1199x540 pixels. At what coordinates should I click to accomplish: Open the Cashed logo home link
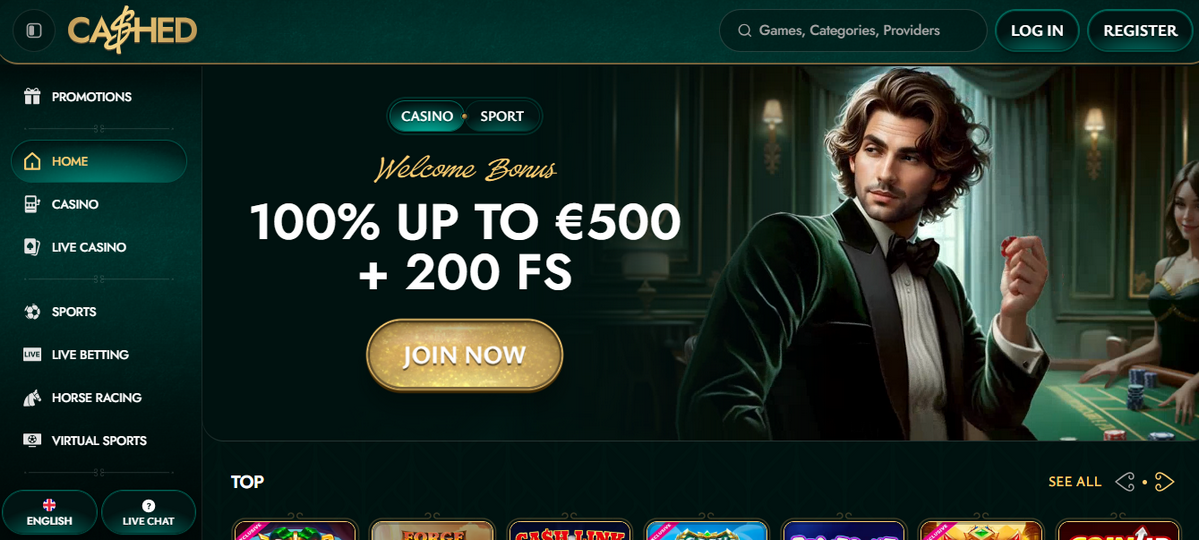click(x=132, y=32)
